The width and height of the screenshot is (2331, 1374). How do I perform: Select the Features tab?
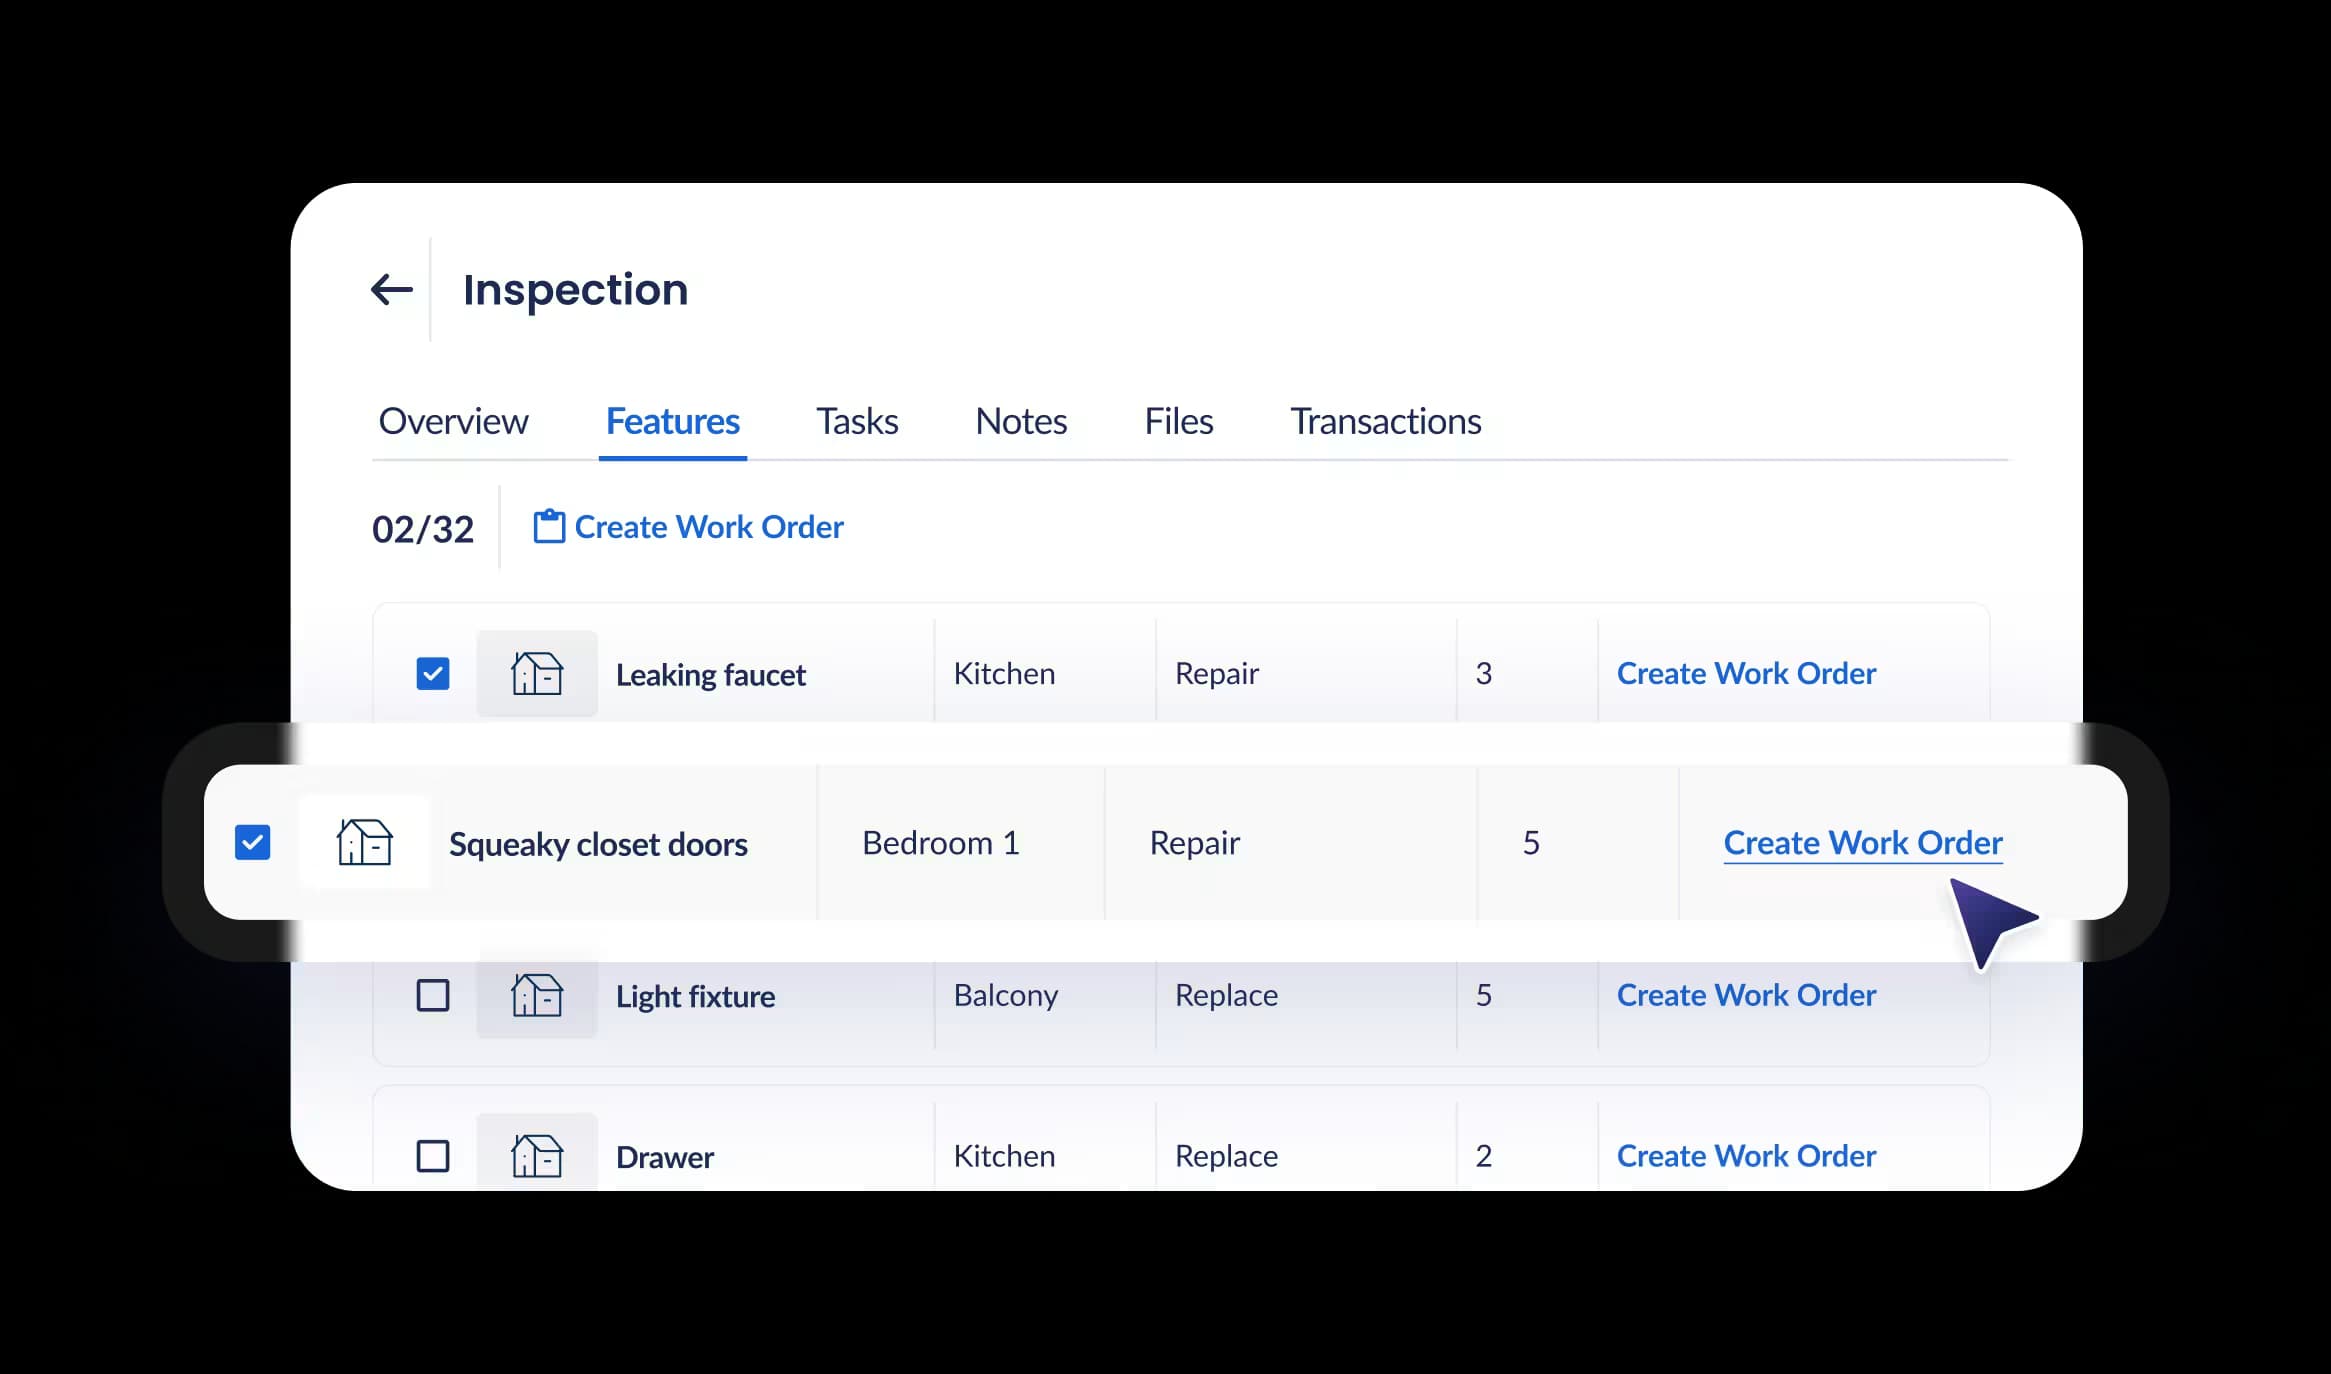pos(673,421)
